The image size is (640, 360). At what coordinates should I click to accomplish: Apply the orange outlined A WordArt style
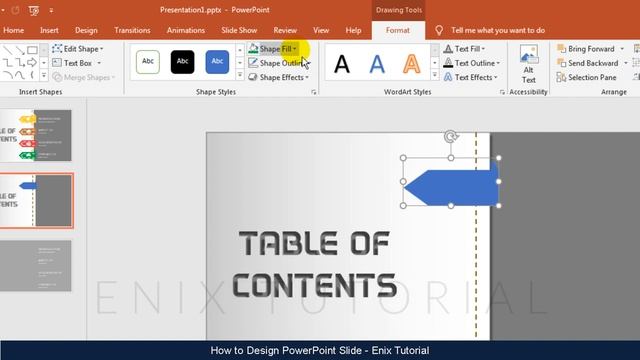click(411, 64)
